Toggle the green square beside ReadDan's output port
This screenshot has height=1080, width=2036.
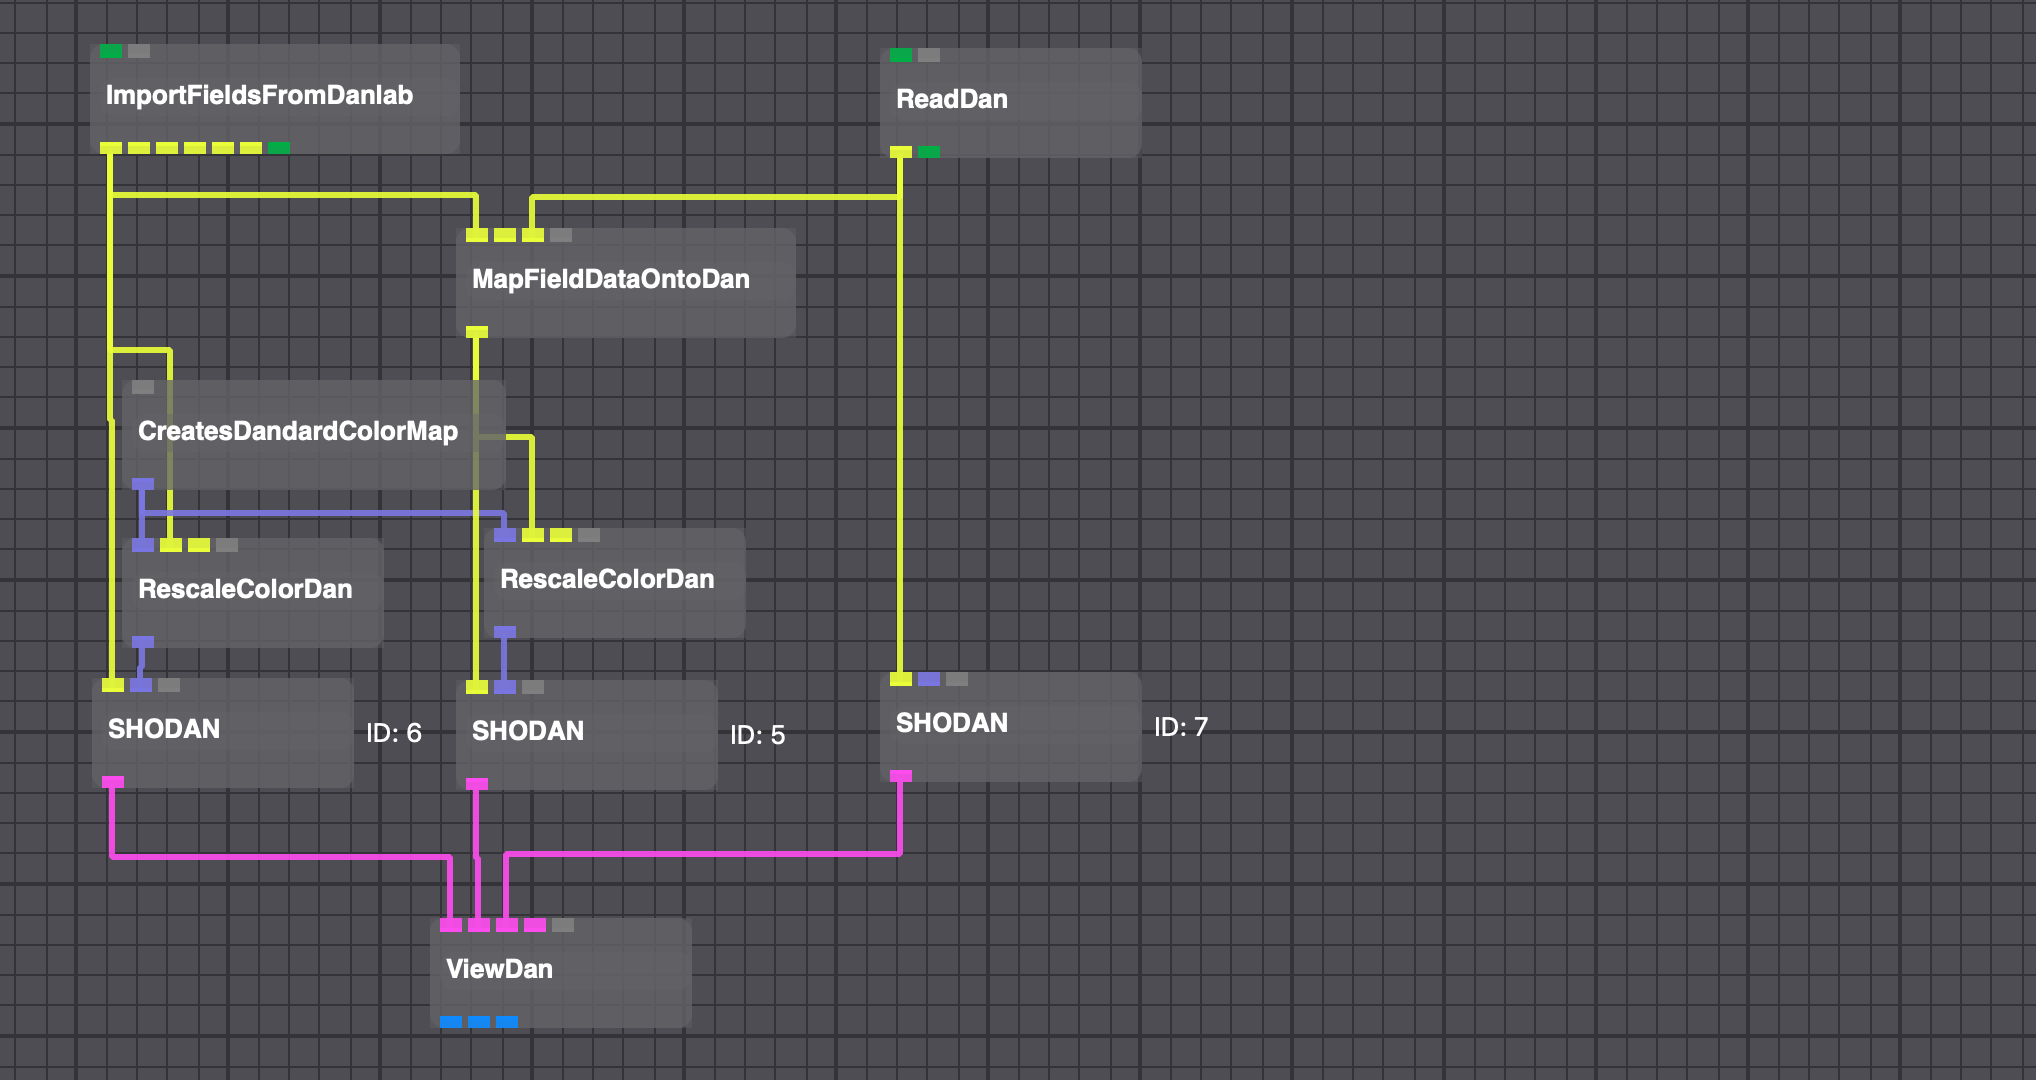[x=927, y=150]
